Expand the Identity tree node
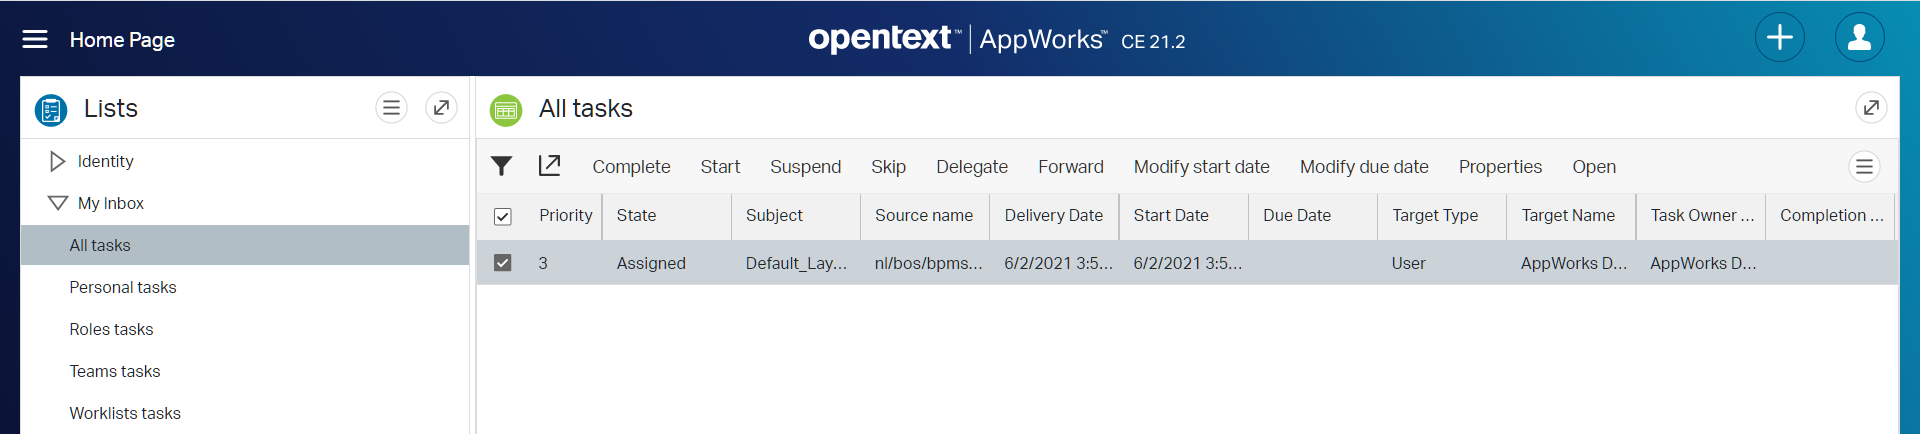 pos(57,161)
